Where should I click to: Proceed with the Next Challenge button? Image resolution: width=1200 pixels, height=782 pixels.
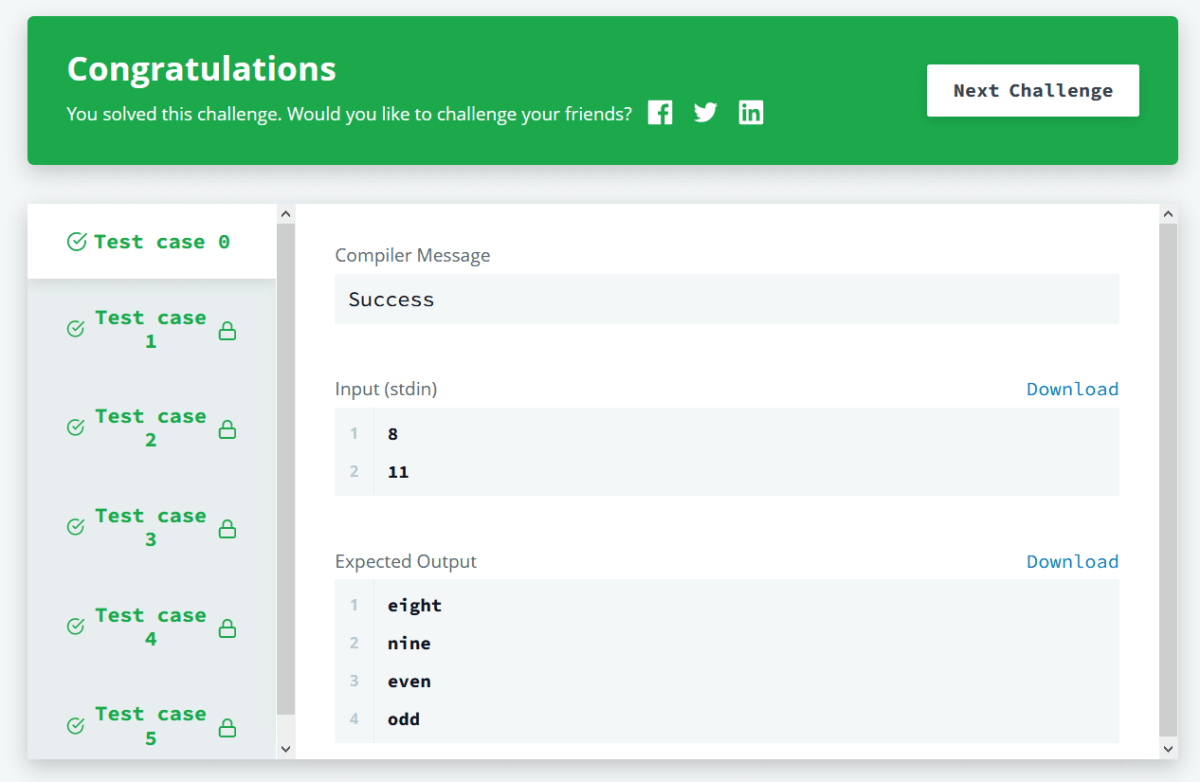coord(1032,90)
